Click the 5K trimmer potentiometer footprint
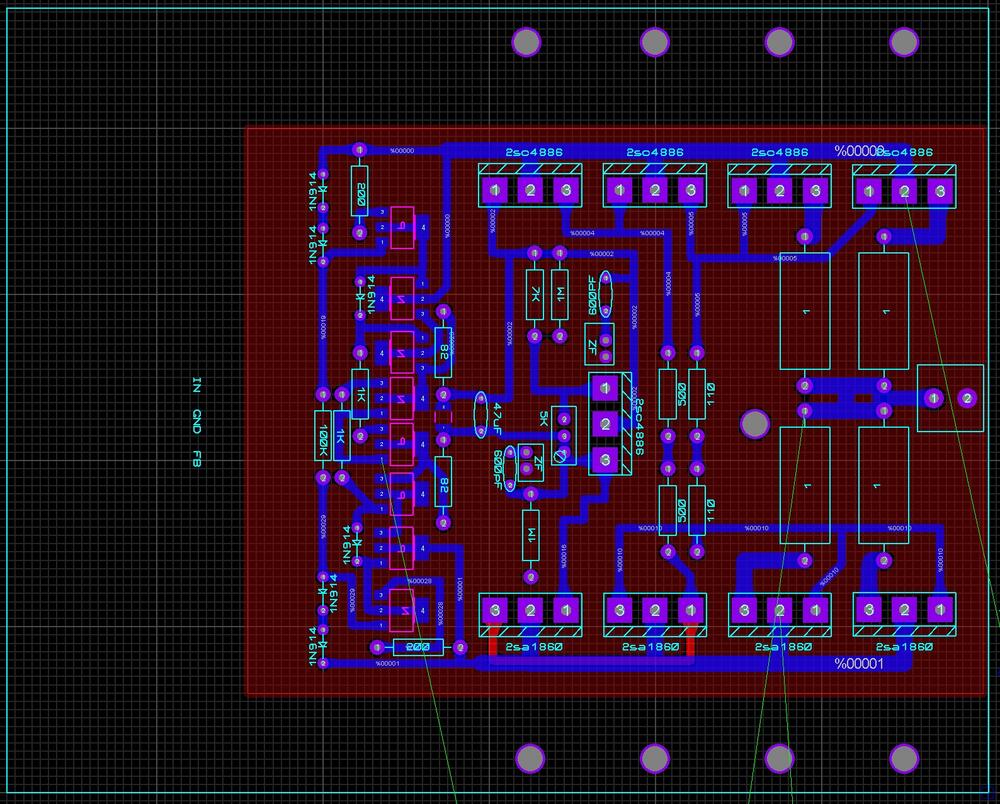Image resolution: width=1000 pixels, height=804 pixels. (564, 436)
